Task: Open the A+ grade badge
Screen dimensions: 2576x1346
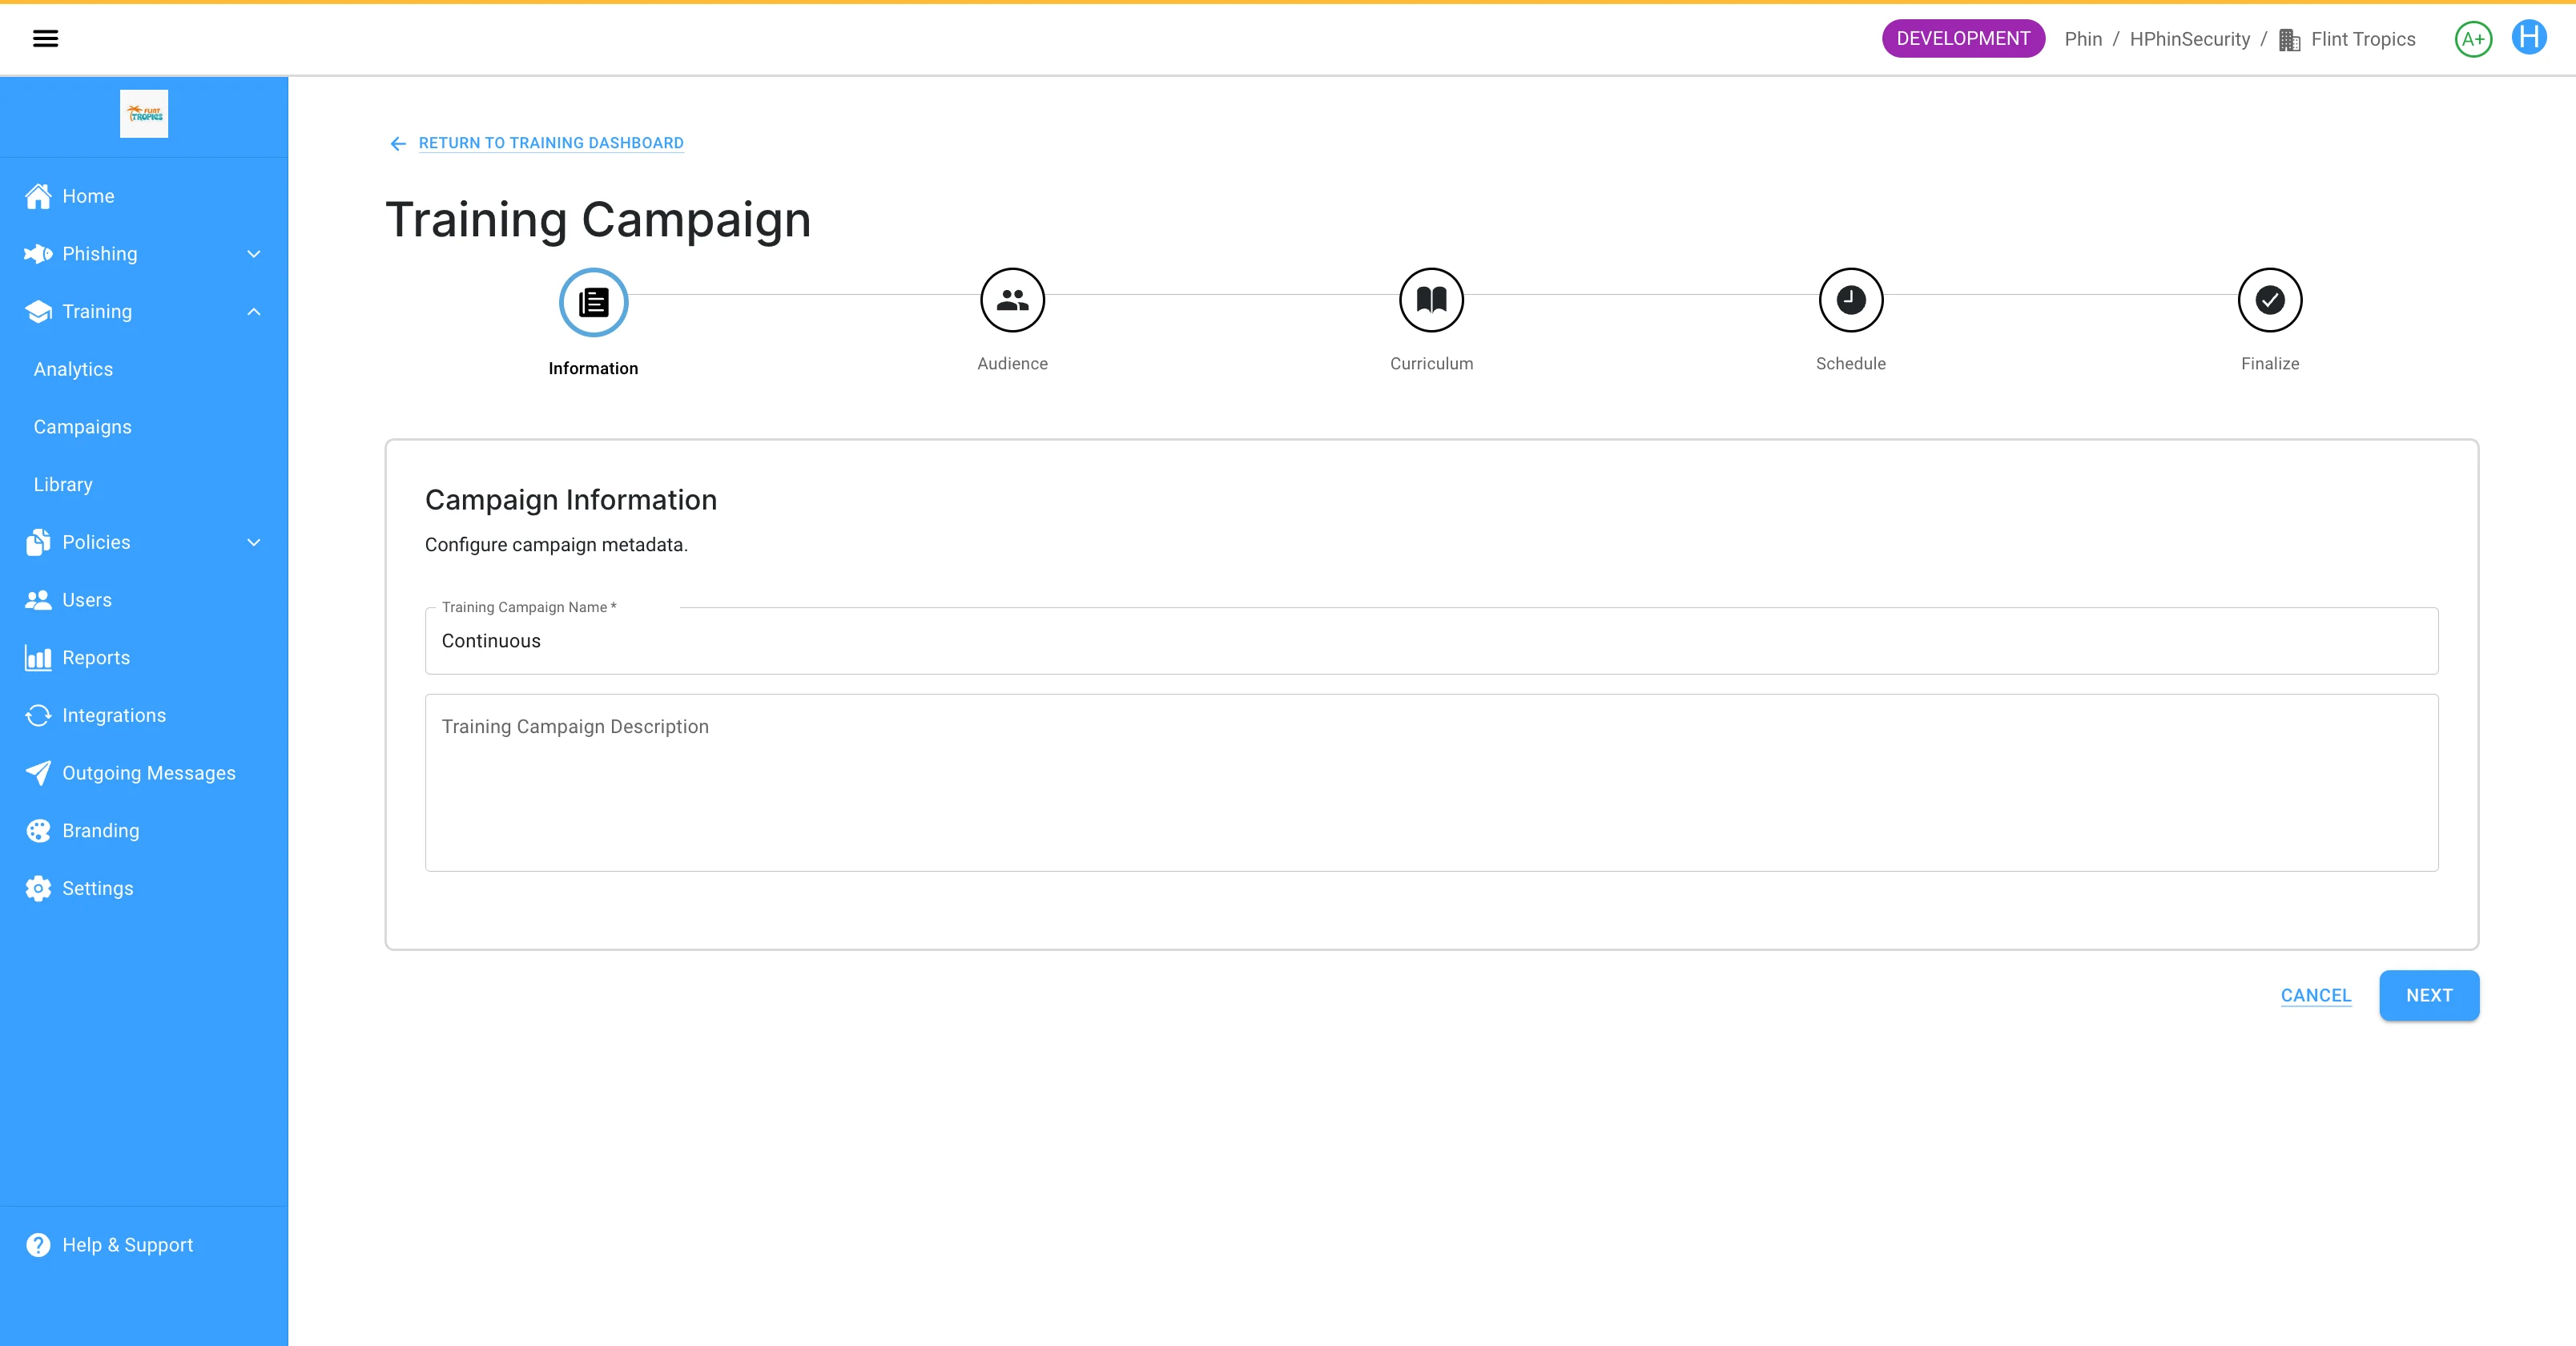Action: 2472,39
